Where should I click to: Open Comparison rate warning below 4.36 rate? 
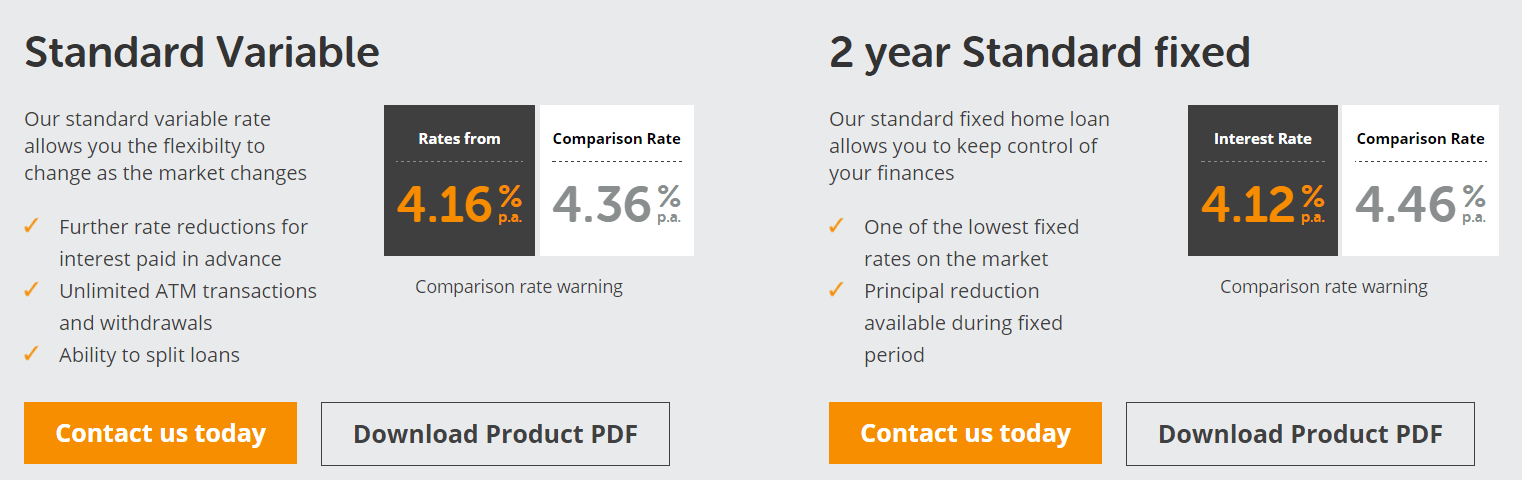519,287
